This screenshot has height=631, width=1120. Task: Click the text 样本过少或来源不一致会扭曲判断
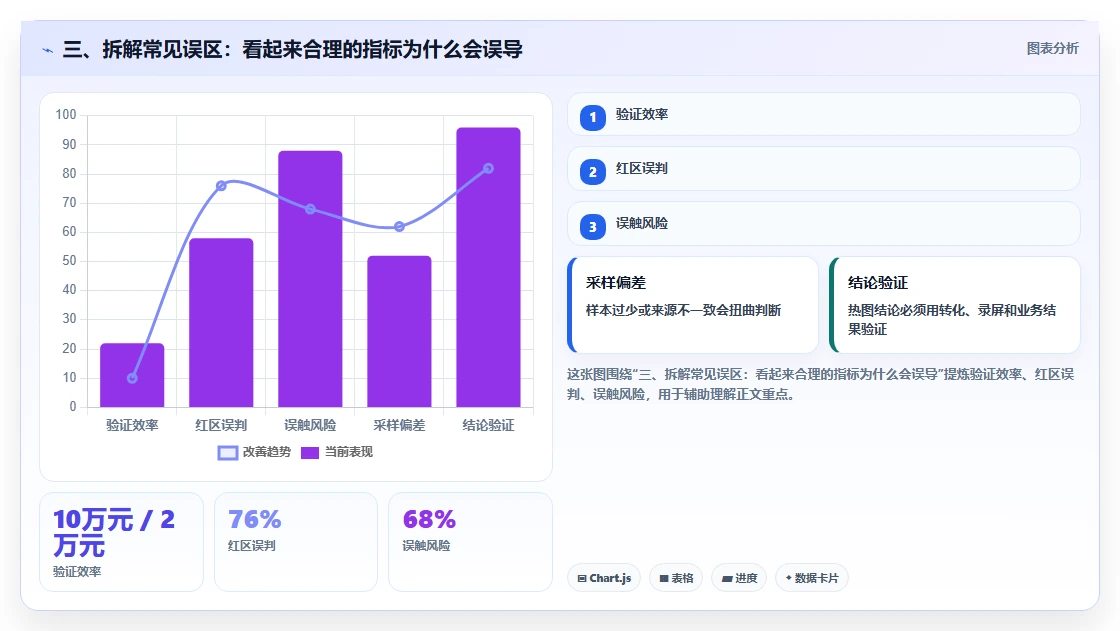(x=684, y=310)
